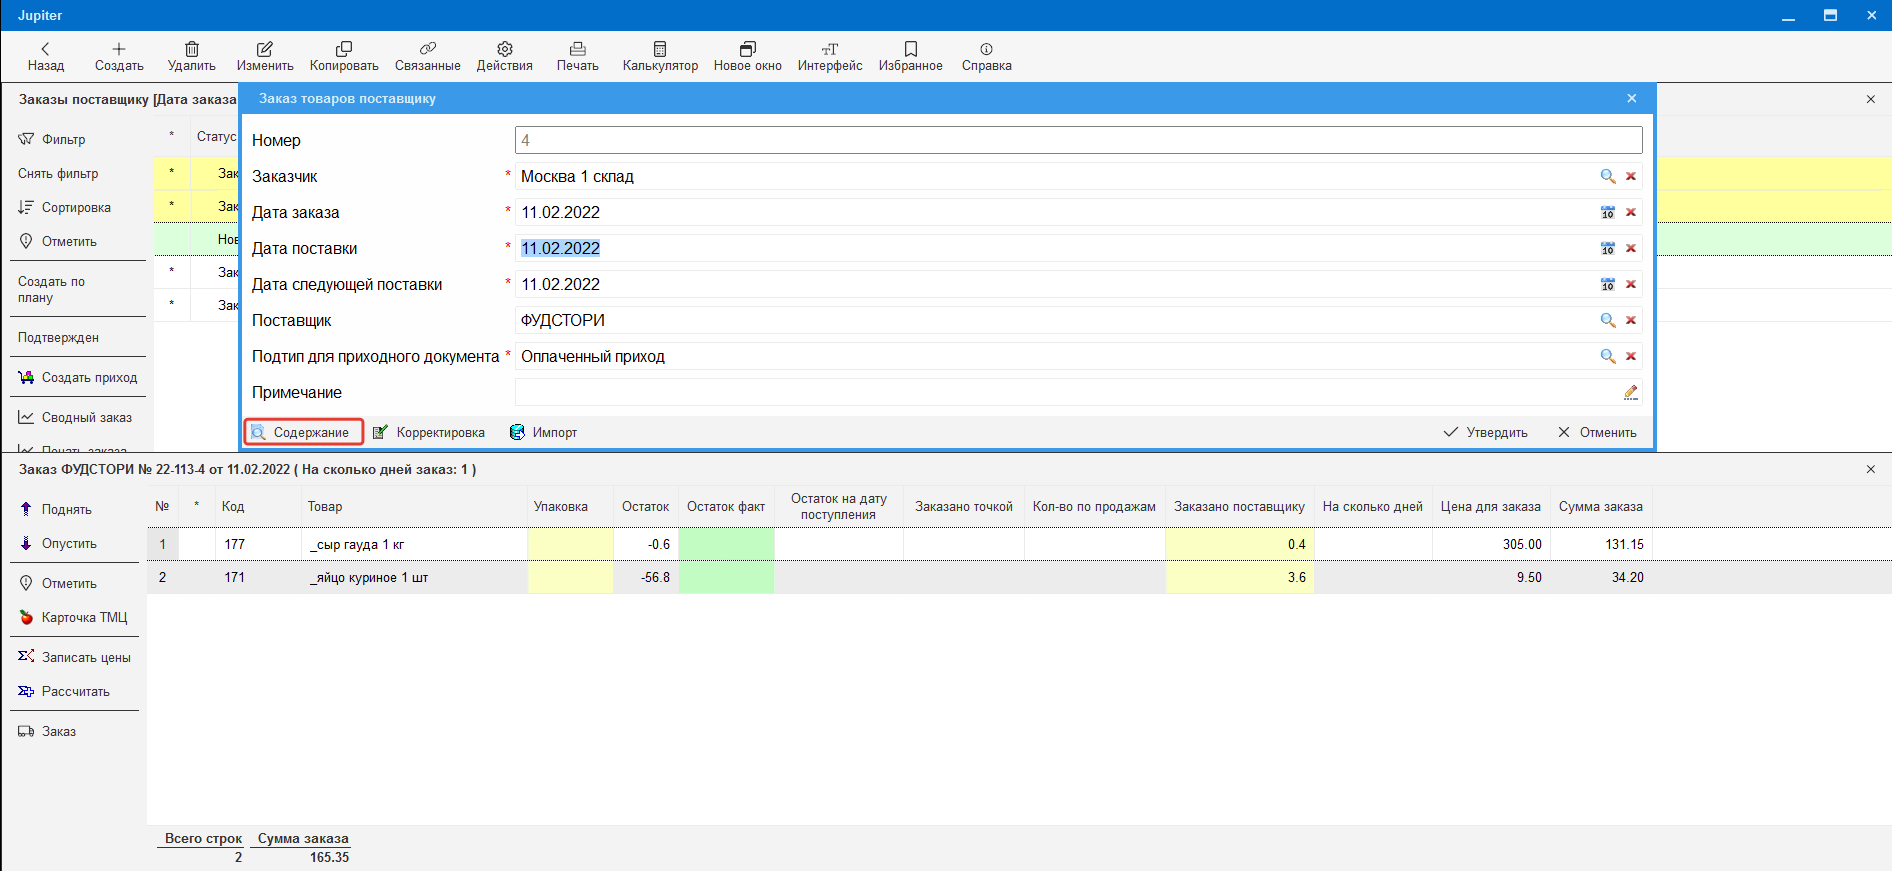Screen dimensions: 1892x871
Task: Click Утвердить to confirm the order
Action: coord(1486,432)
